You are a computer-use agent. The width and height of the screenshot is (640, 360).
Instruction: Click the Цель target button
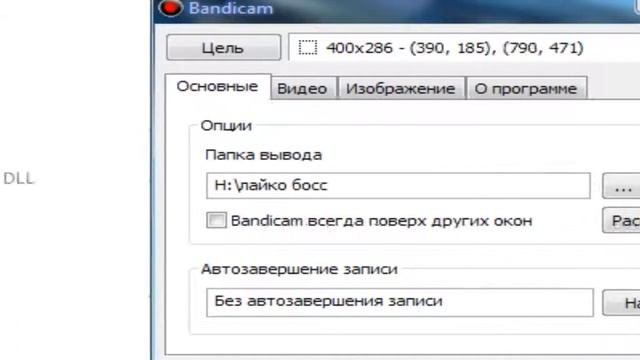pyautogui.click(x=224, y=48)
